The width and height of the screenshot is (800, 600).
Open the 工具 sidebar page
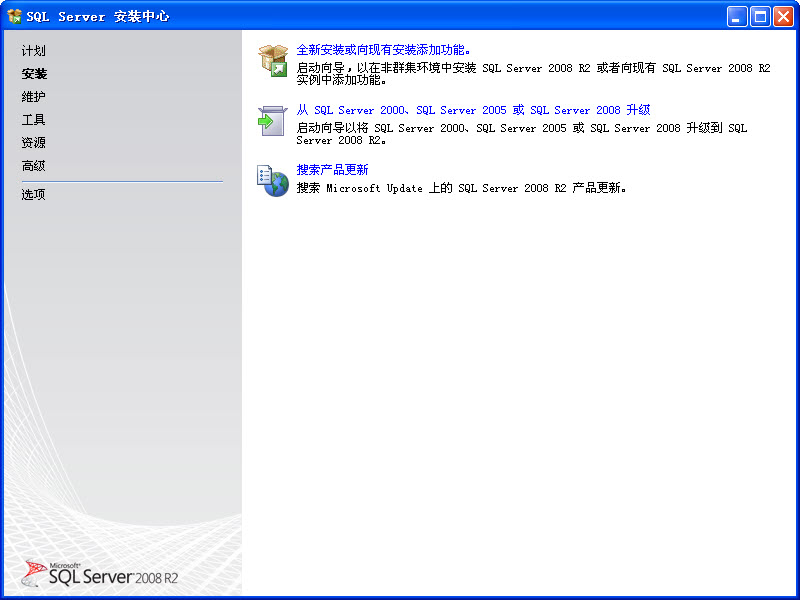(x=34, y=119)
